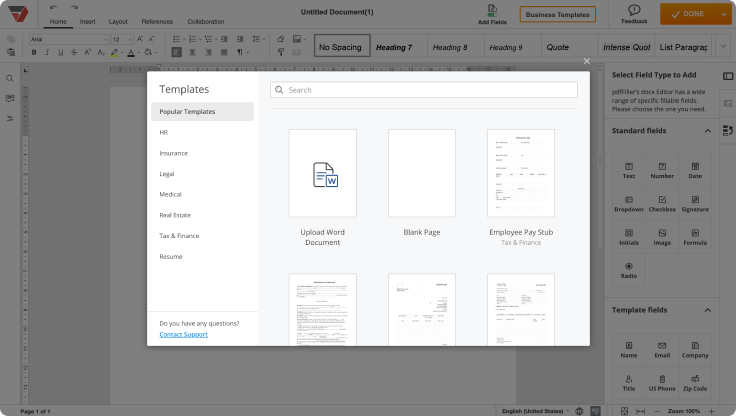Toggle the Bold formatting button
Viewport: 736px width, 416px height.
coord(33,52)
